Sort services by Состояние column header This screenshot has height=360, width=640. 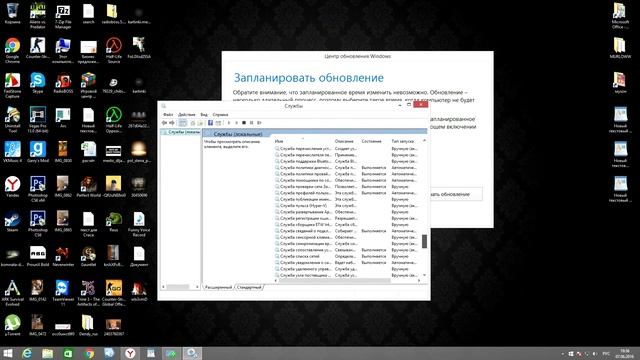click(x=374, y=141)
